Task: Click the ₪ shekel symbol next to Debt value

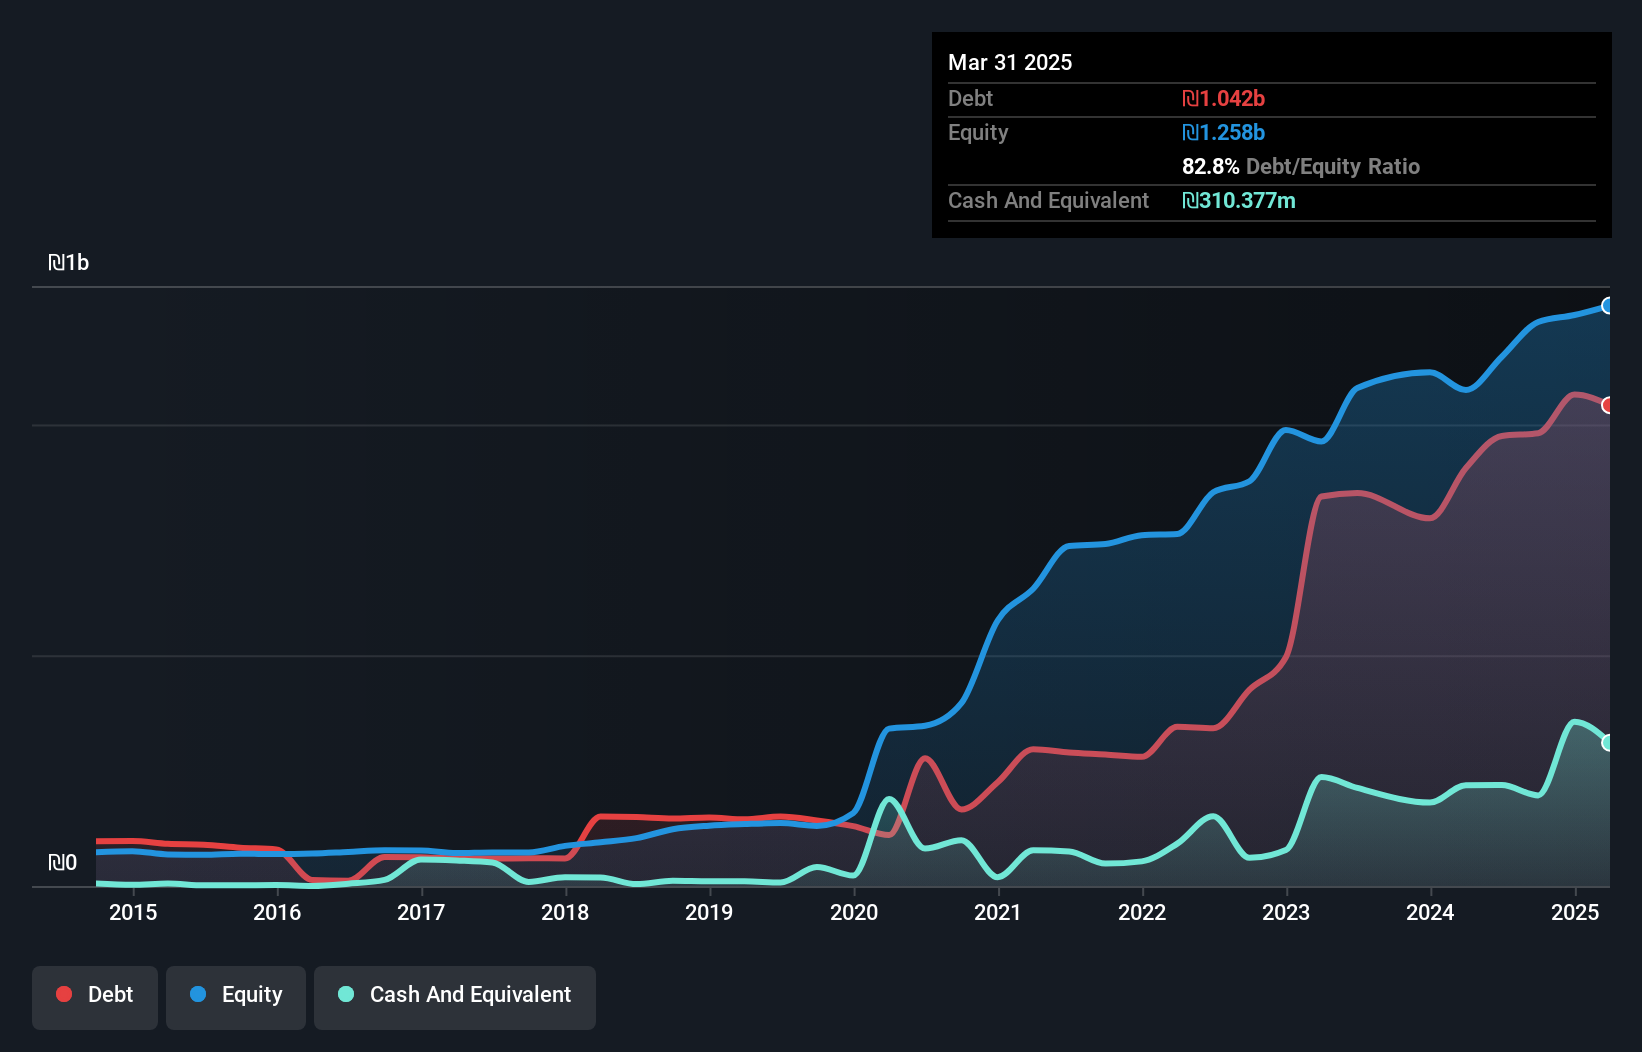Action: pos(1189,98)
